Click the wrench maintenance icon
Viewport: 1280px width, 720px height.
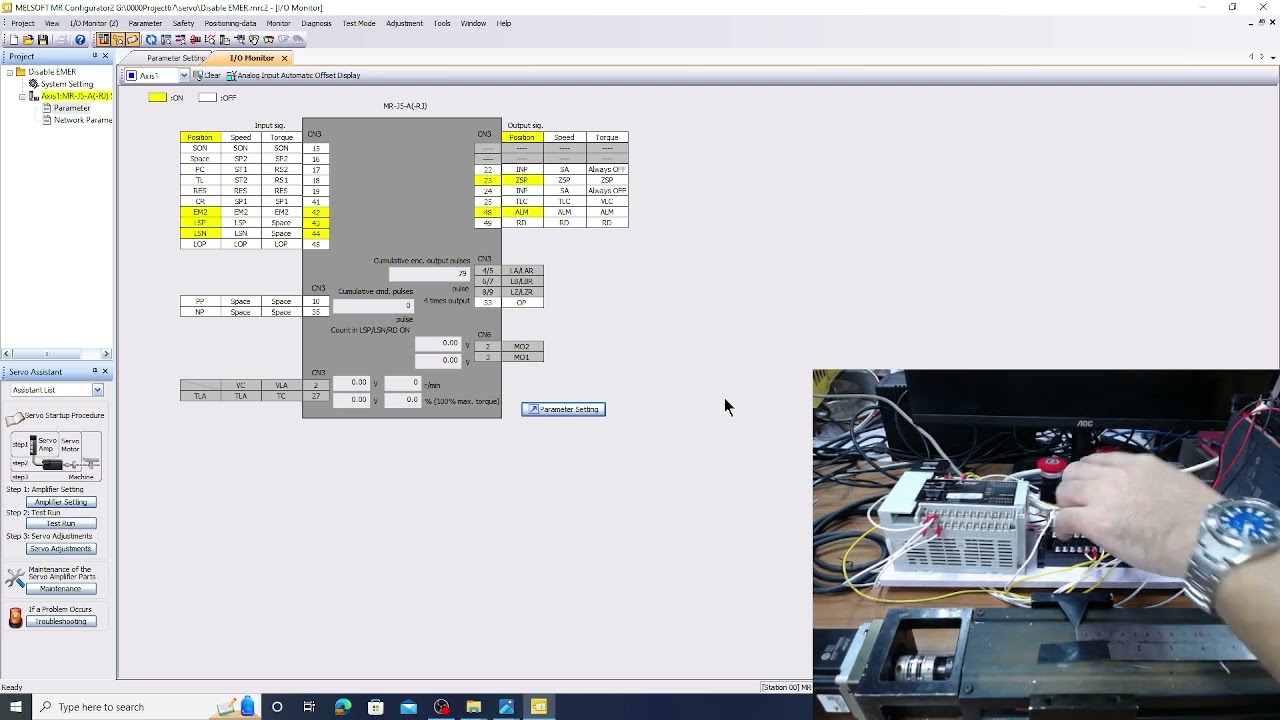[15, 578]
